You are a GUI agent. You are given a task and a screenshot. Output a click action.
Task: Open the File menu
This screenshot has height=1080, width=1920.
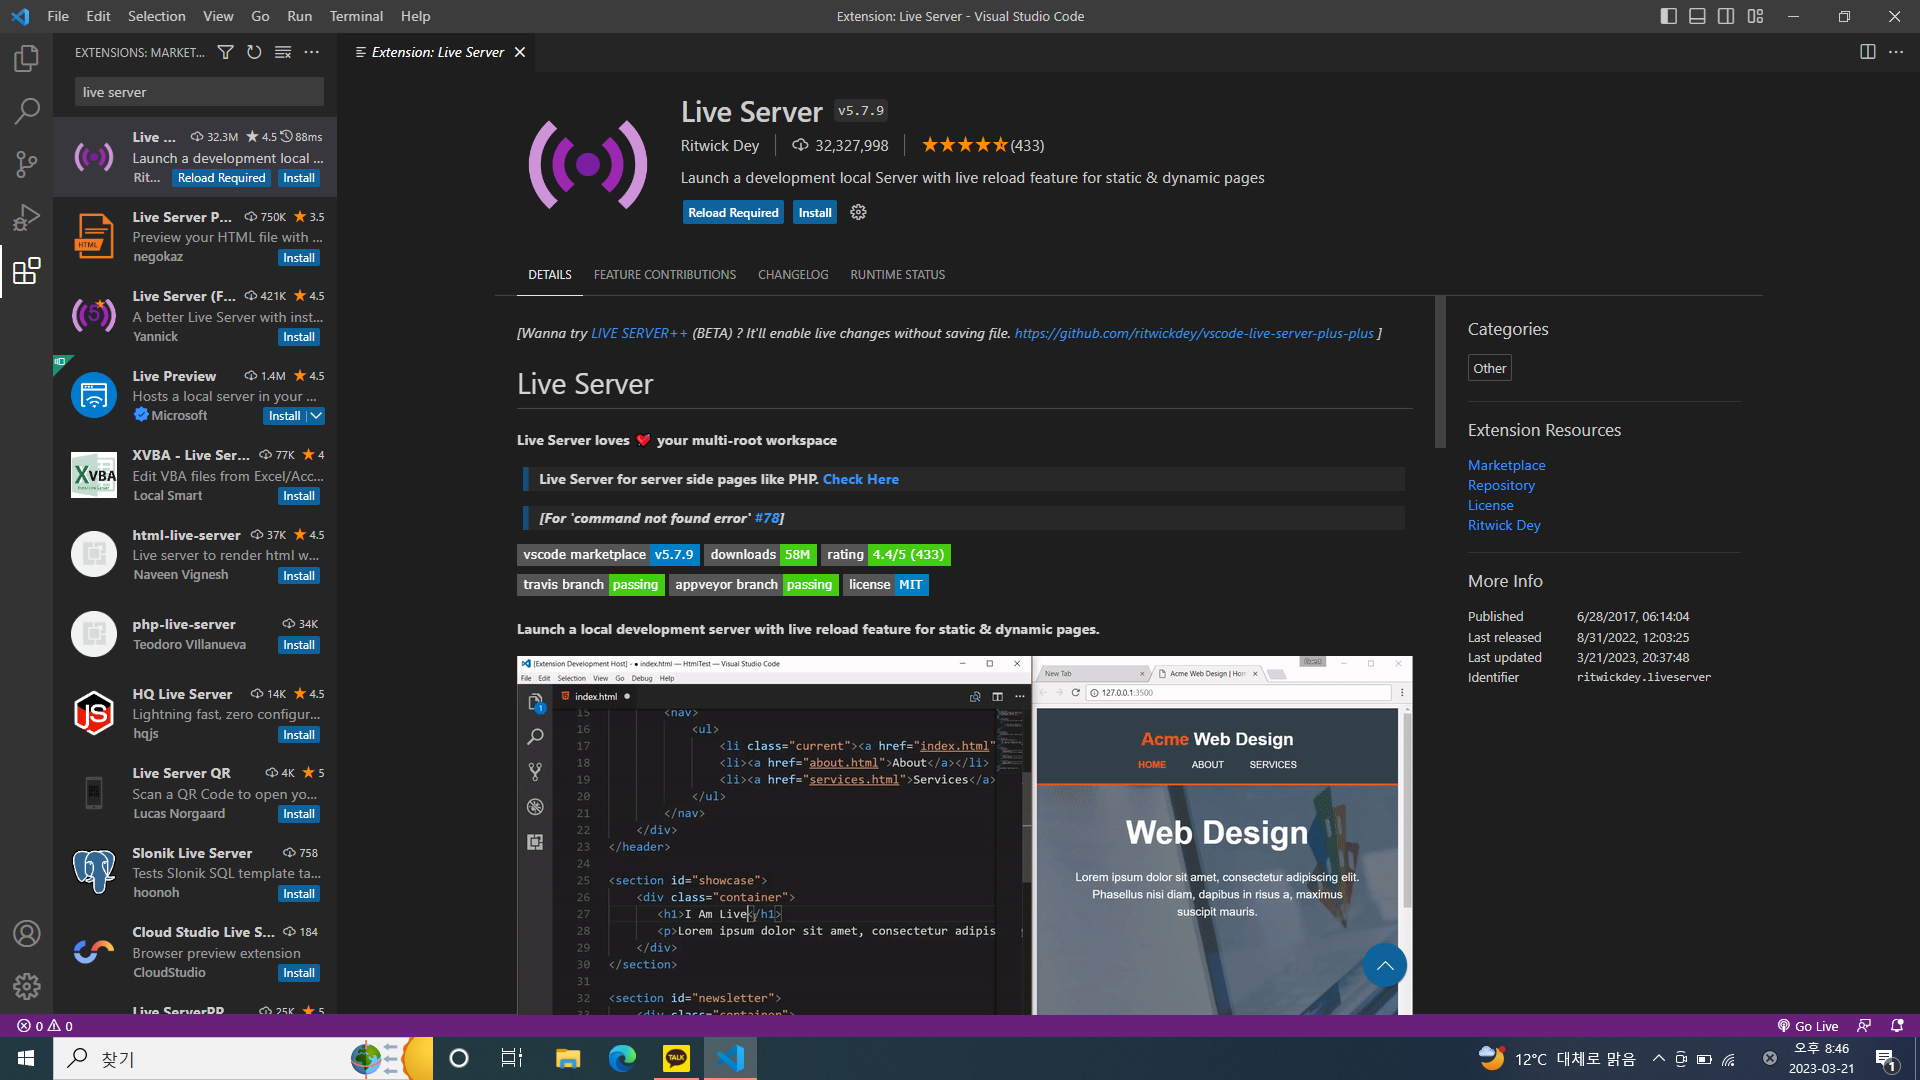58,16
